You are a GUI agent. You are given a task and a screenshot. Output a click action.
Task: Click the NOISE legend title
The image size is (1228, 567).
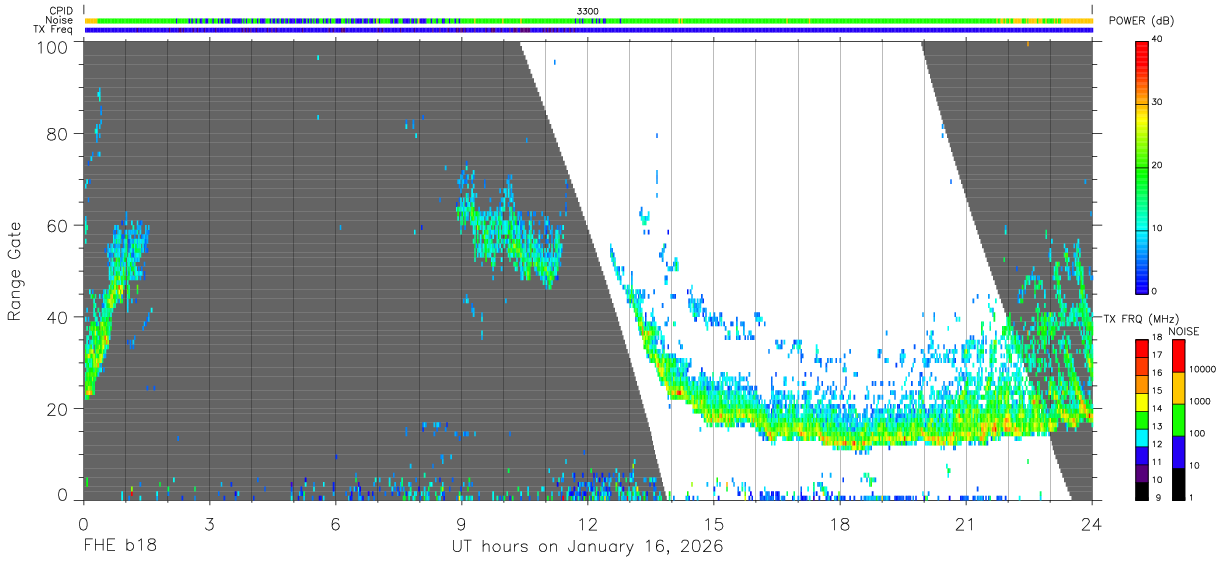1184,331
